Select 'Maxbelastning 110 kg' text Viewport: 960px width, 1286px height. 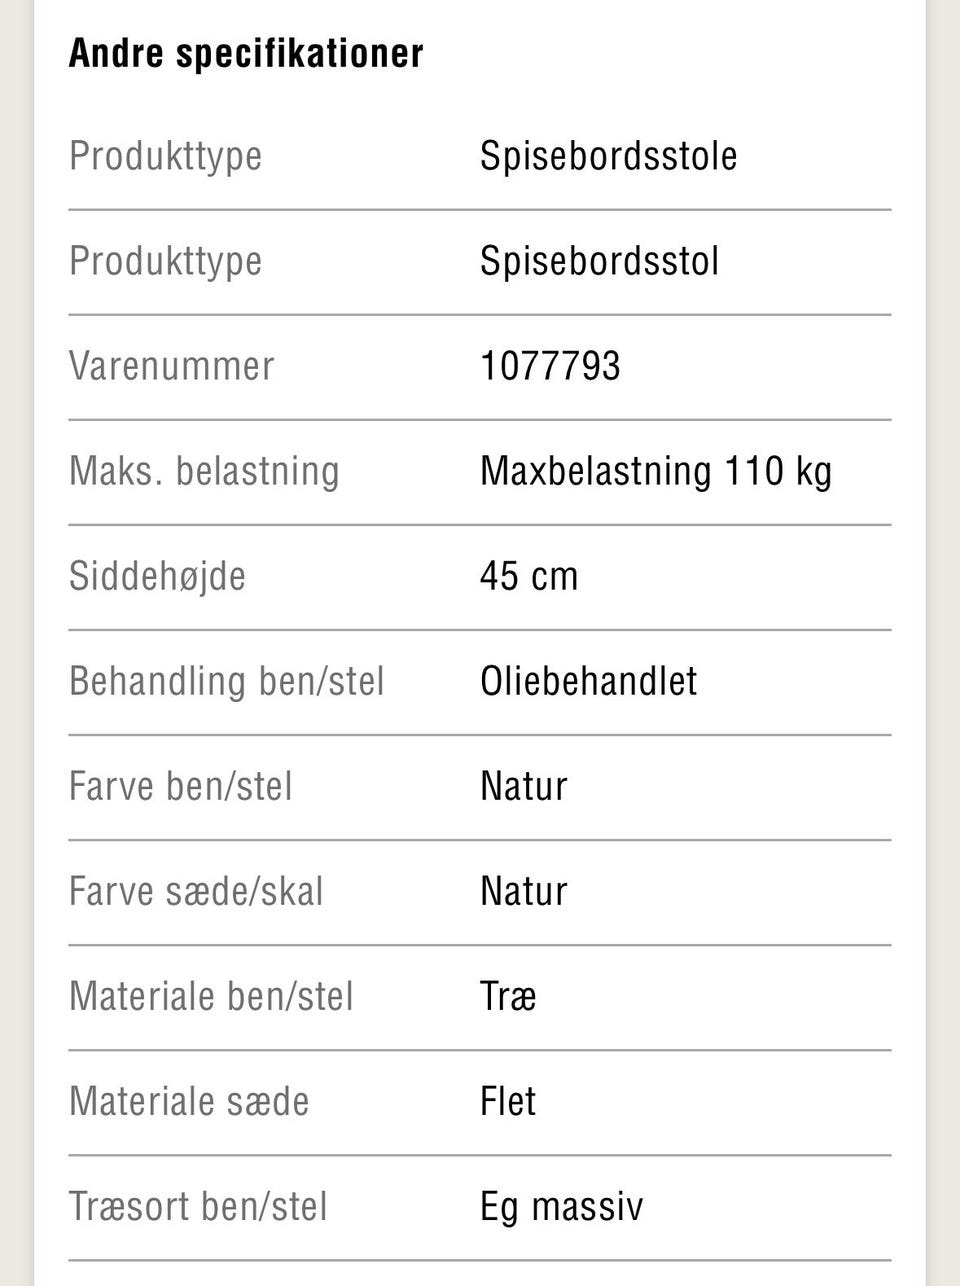tap(656, 471)
